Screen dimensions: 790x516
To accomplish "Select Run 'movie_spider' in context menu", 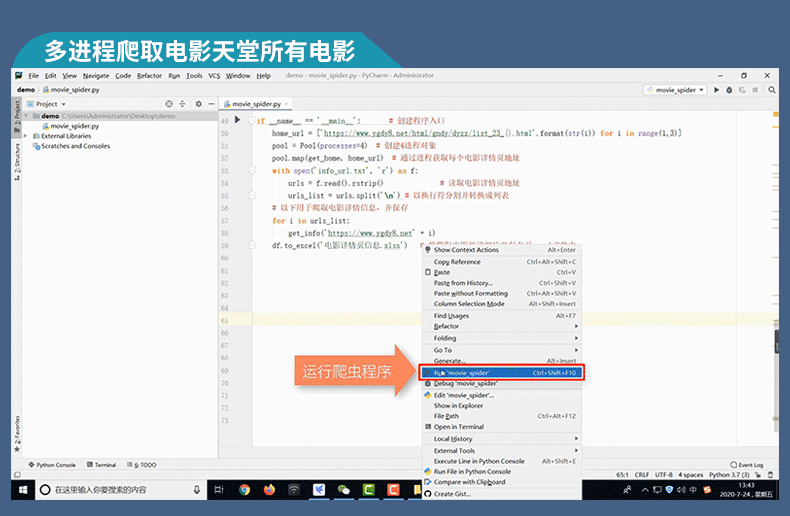I will (501, 373).
